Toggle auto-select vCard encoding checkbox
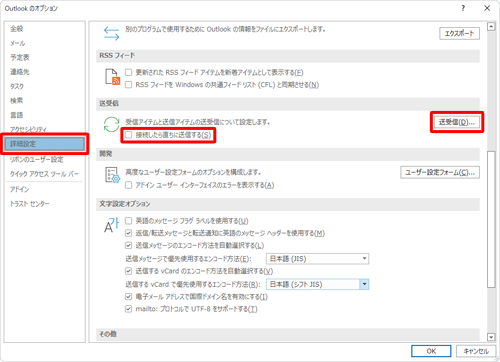 128,271
